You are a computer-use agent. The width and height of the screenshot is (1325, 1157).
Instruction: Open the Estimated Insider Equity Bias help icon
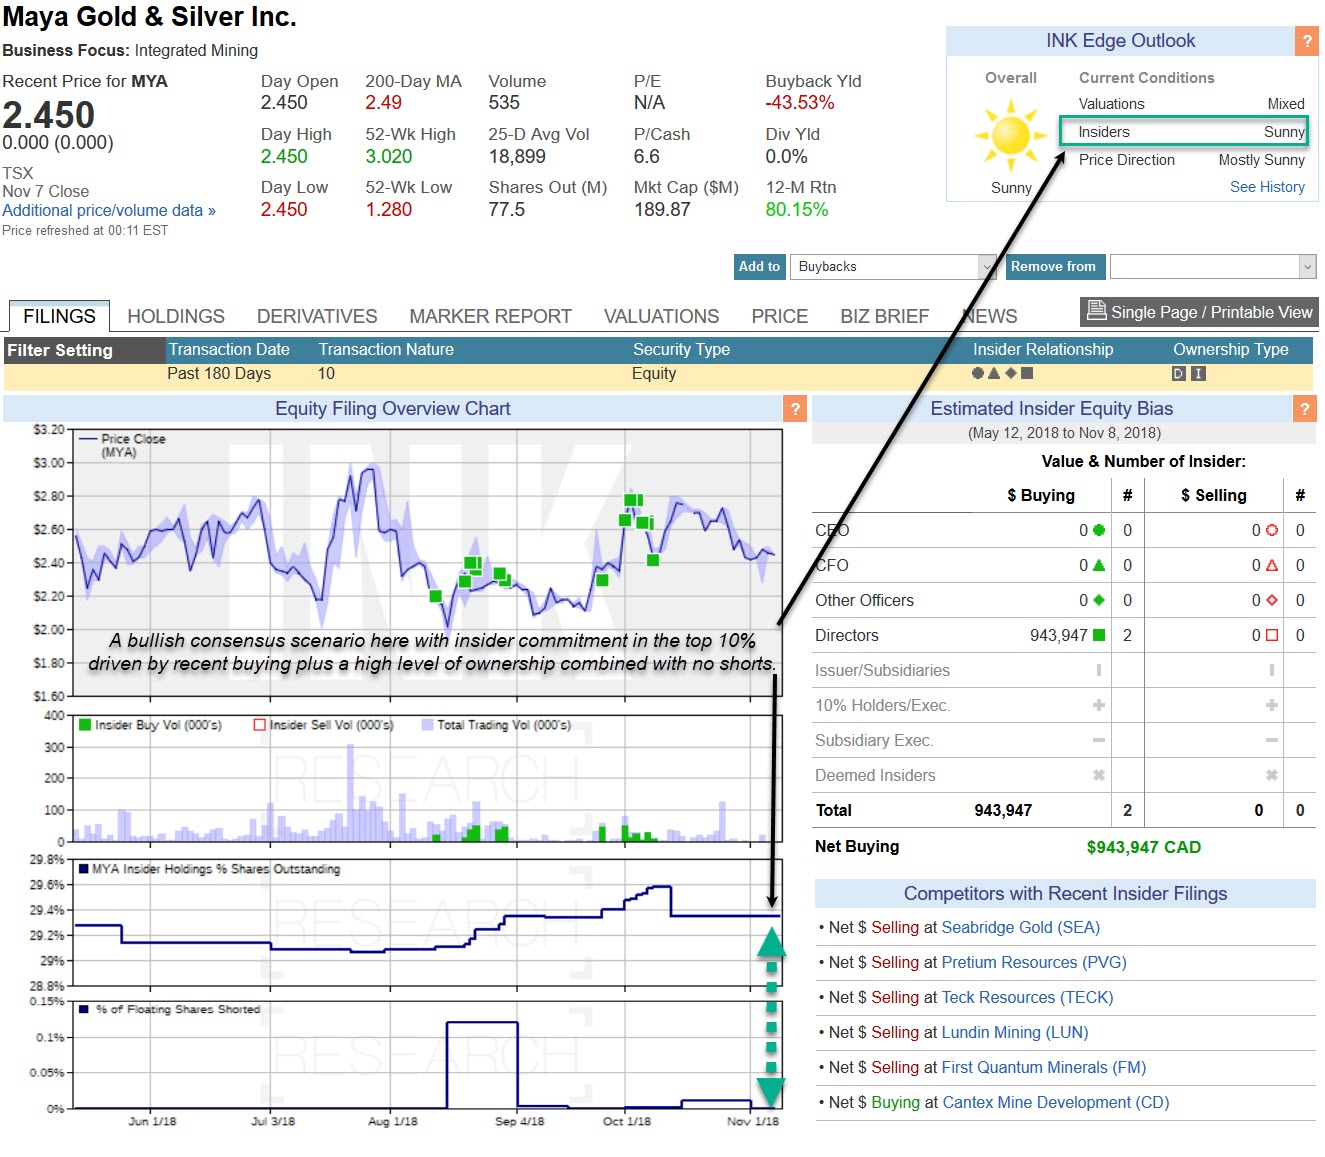pyautogui.click(x=1304, y=408)
